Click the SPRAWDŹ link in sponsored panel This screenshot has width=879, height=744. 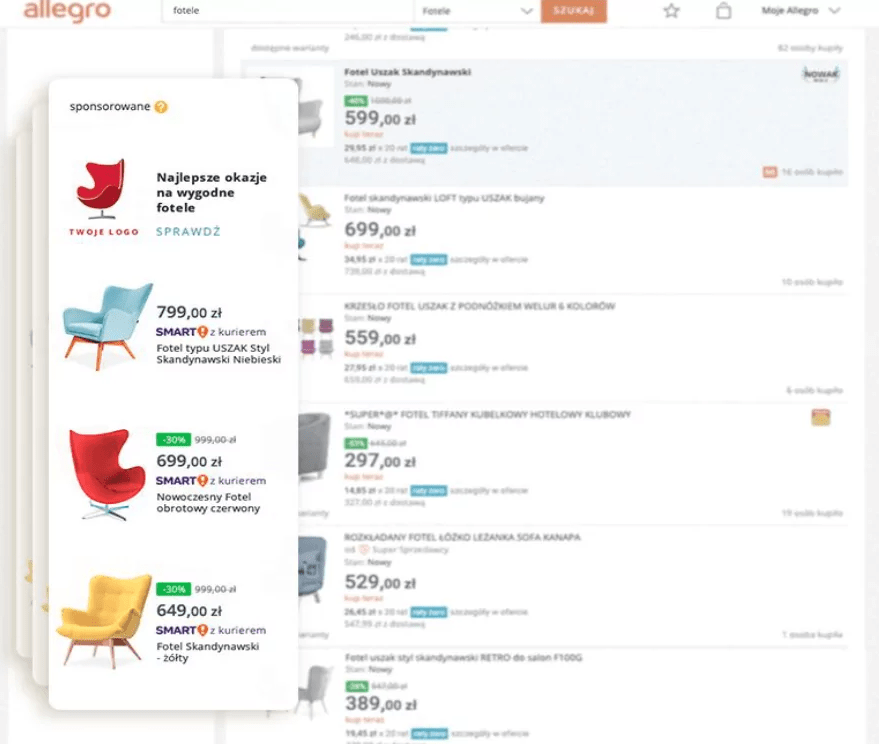tap(188, 231)
